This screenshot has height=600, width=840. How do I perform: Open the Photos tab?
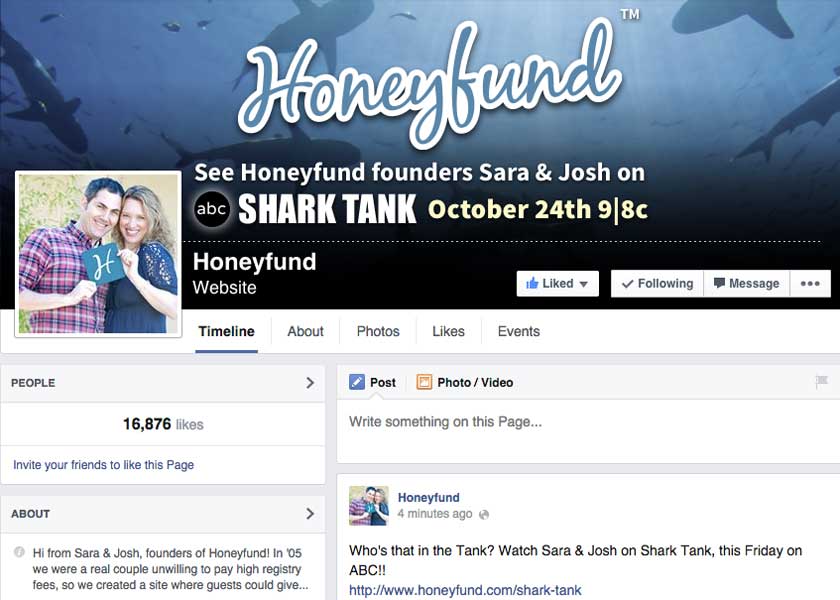click(378, 331)
